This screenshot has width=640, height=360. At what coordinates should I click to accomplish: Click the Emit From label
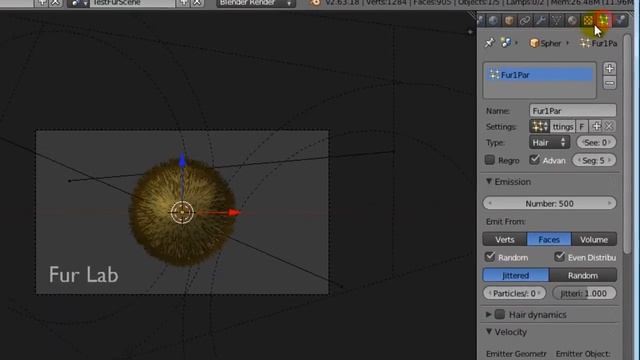505,221
